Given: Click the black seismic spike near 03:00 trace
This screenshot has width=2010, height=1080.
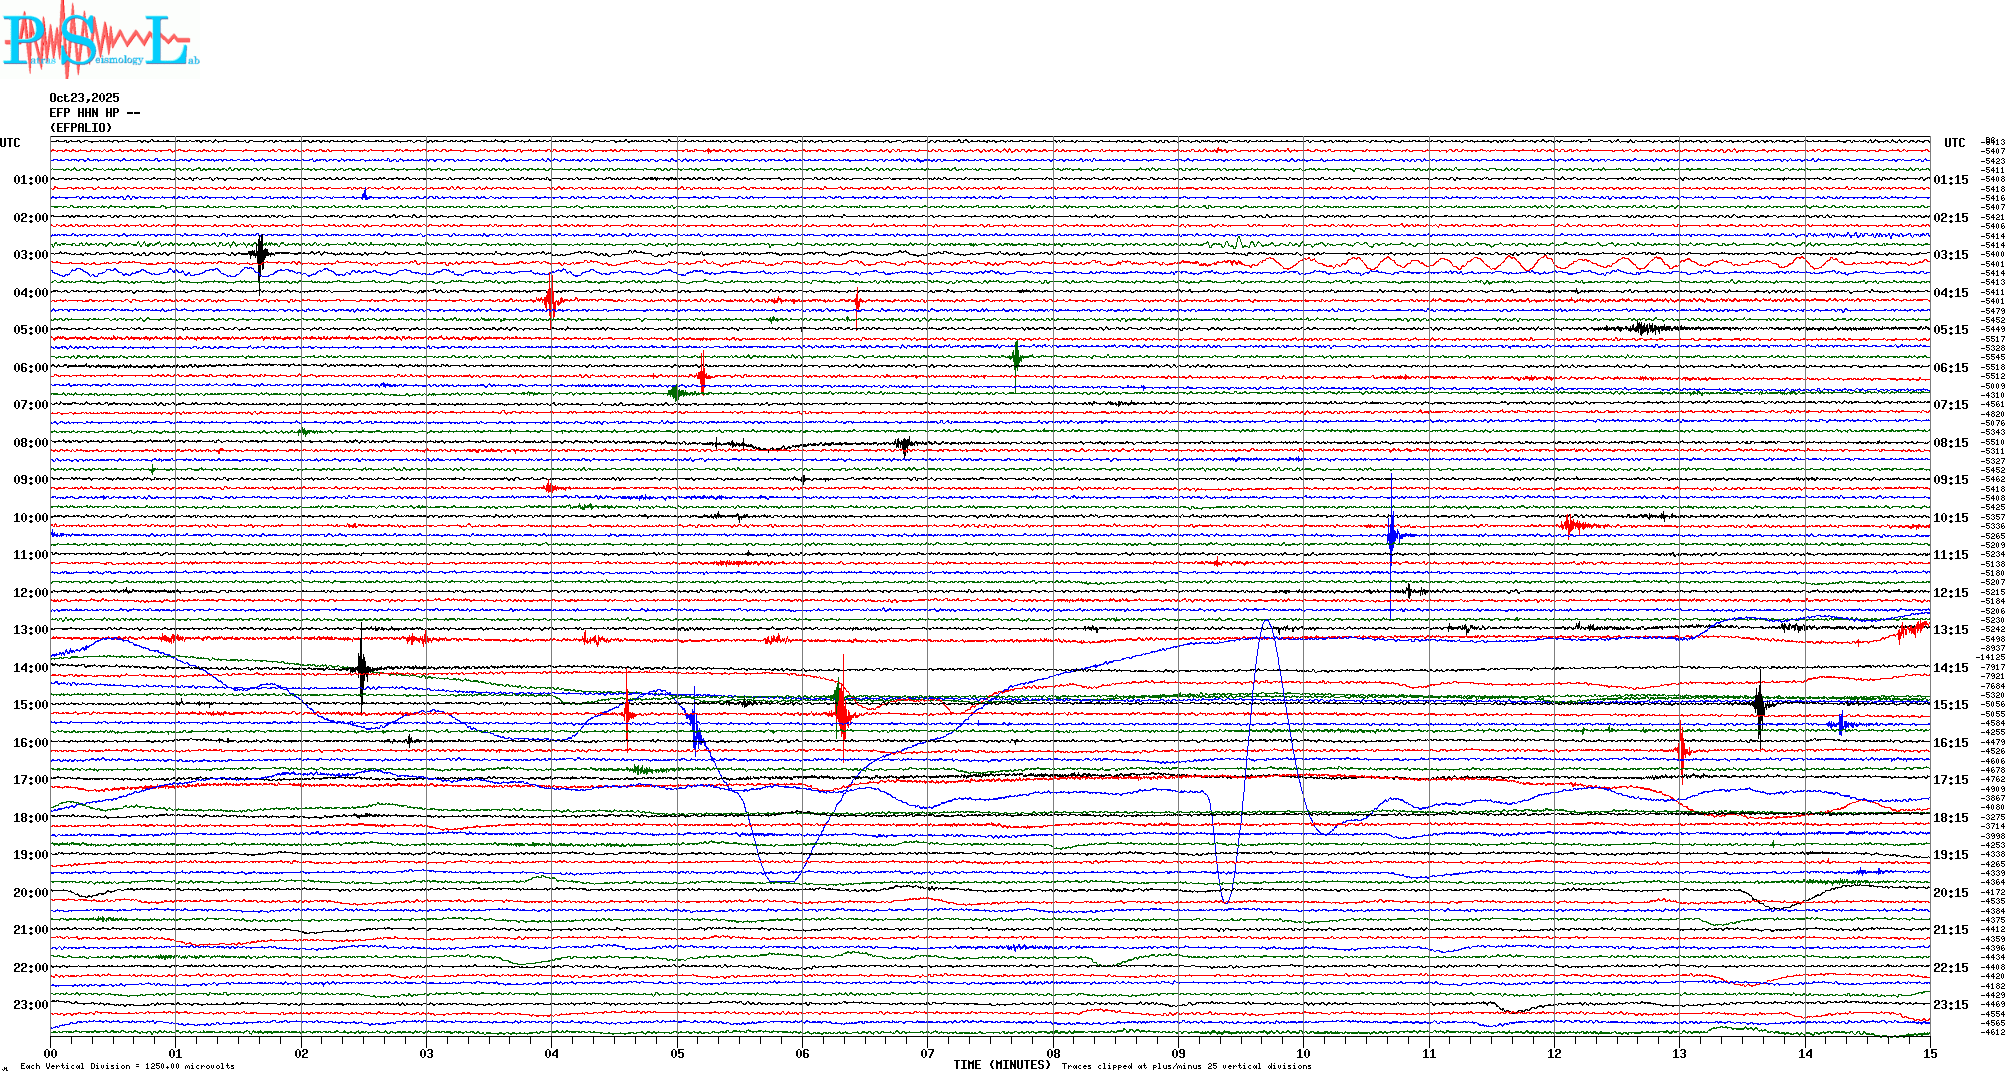Looking at the screenshot, I should point(260,255).
